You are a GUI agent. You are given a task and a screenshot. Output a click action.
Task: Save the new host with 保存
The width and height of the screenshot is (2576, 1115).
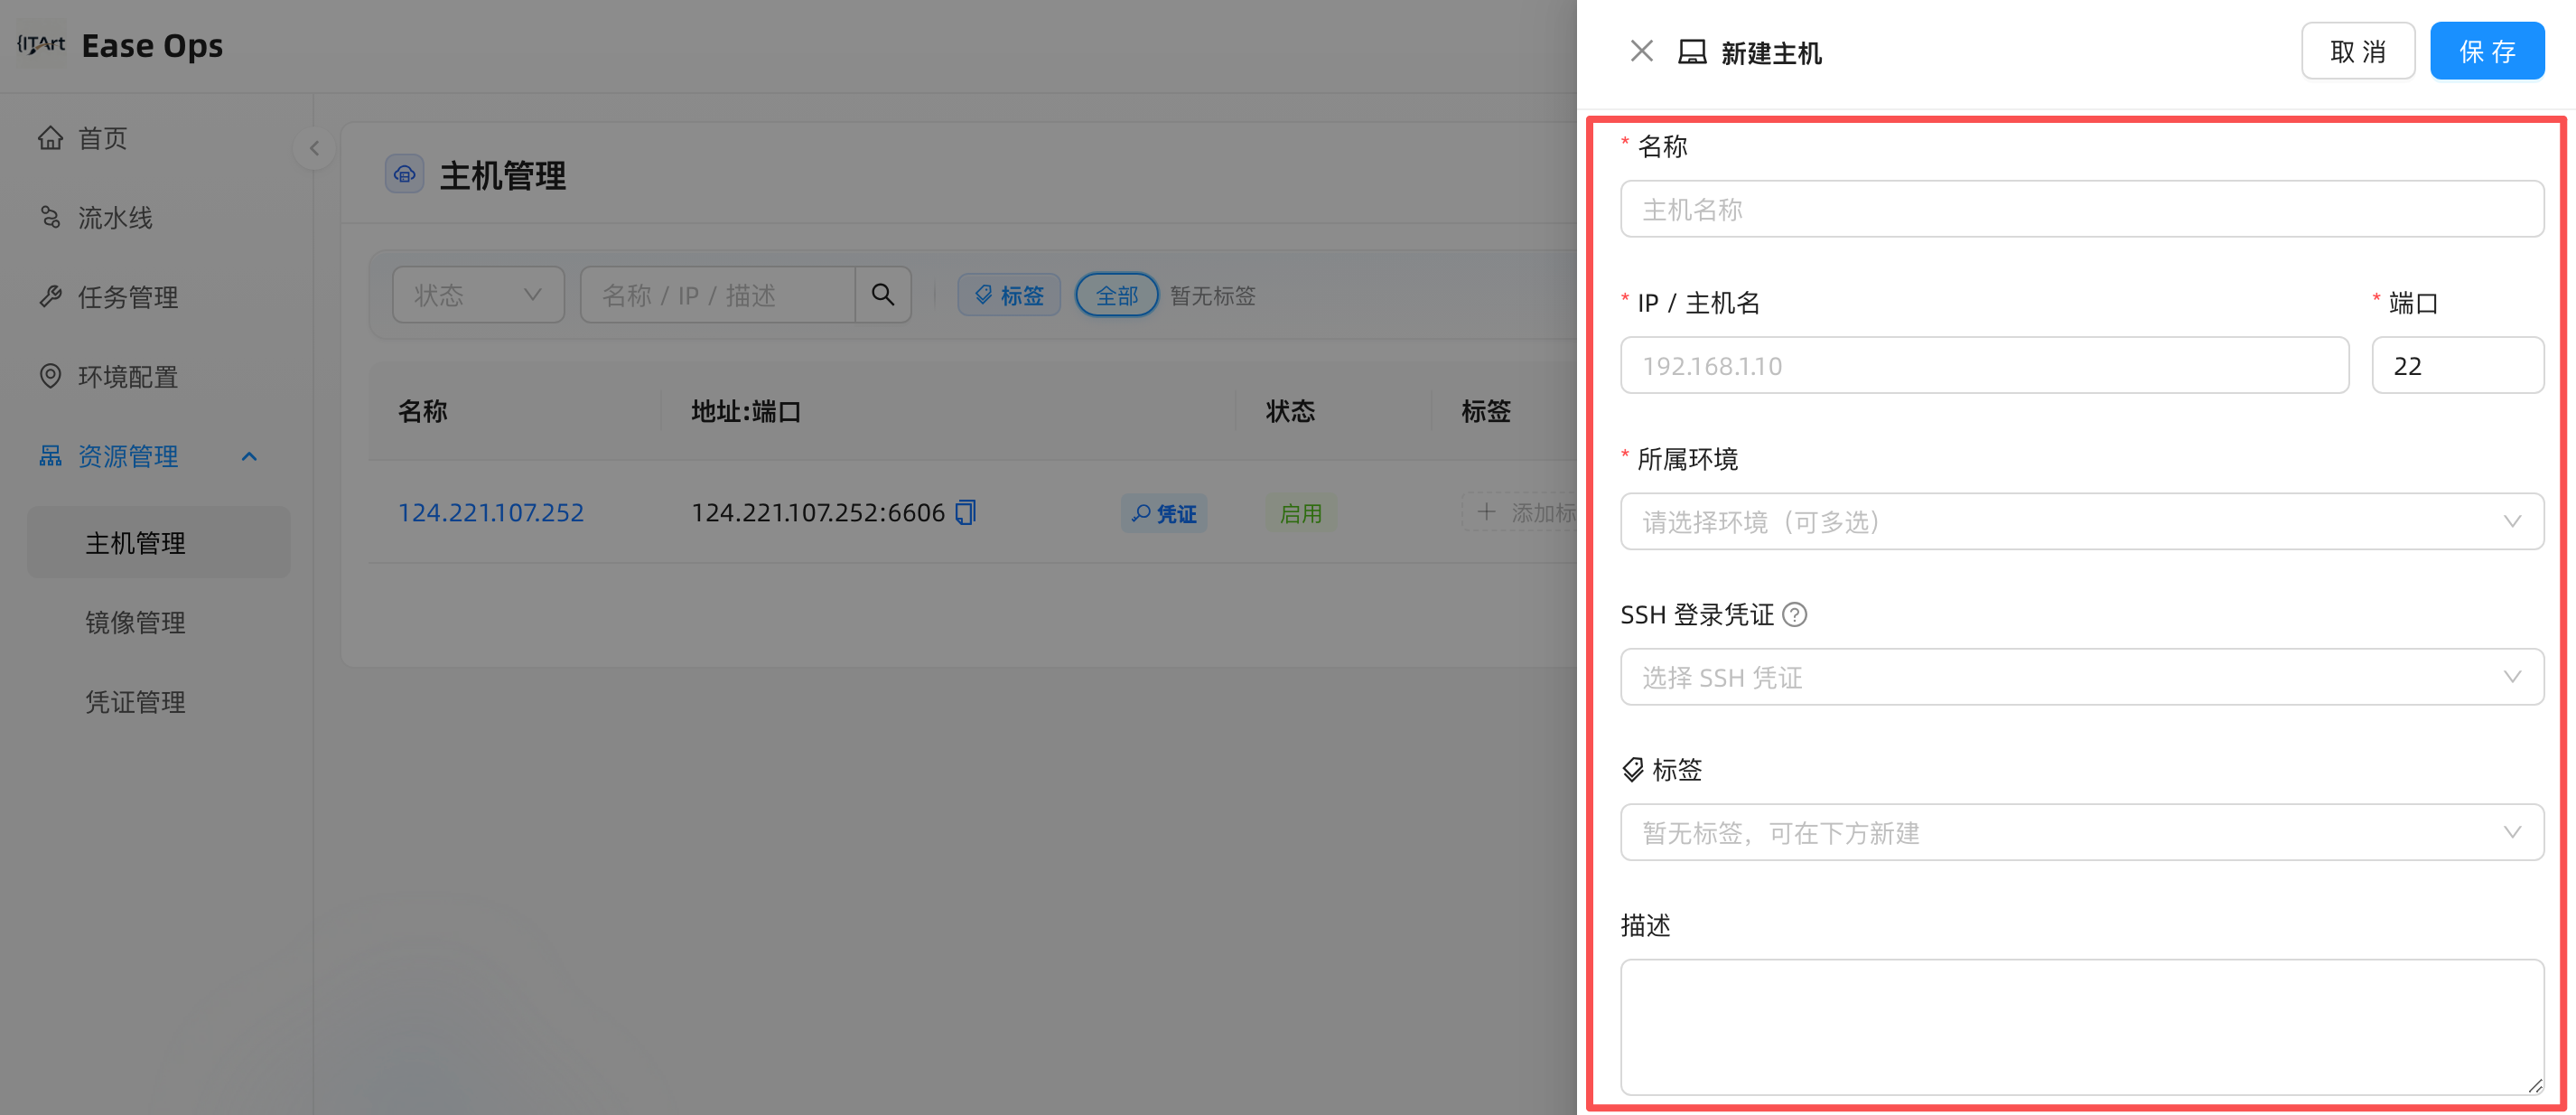2487,51
